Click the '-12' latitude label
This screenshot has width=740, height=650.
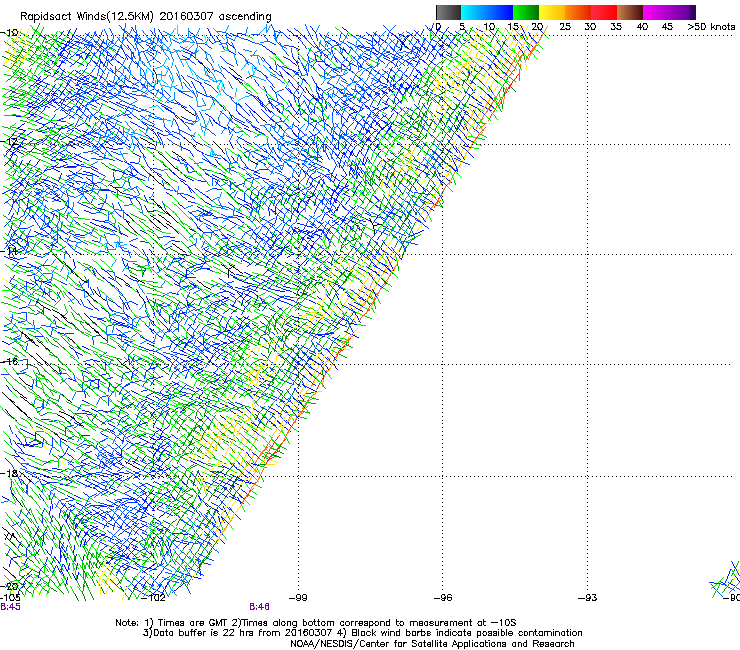(x=10, y=141)
